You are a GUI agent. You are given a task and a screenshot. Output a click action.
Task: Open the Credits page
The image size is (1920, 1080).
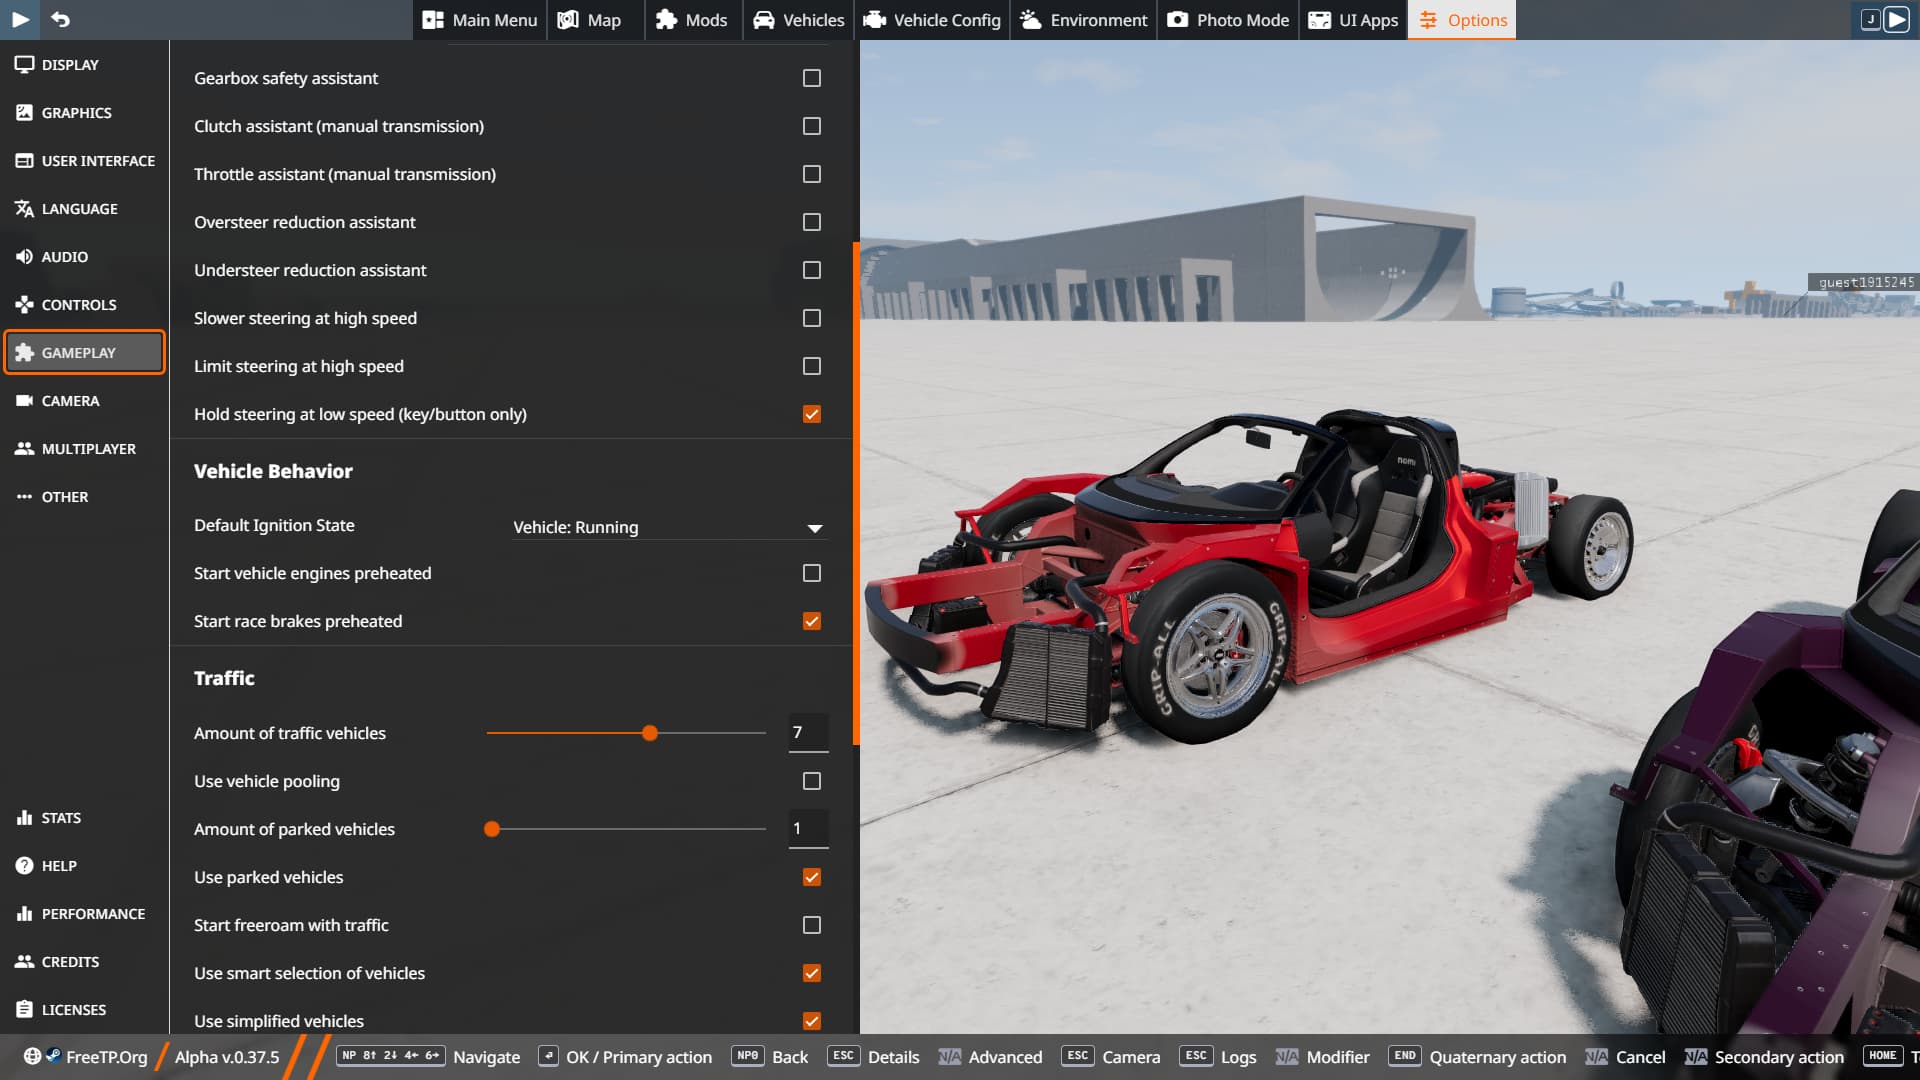pyautogui.click(x=70, y=962)
